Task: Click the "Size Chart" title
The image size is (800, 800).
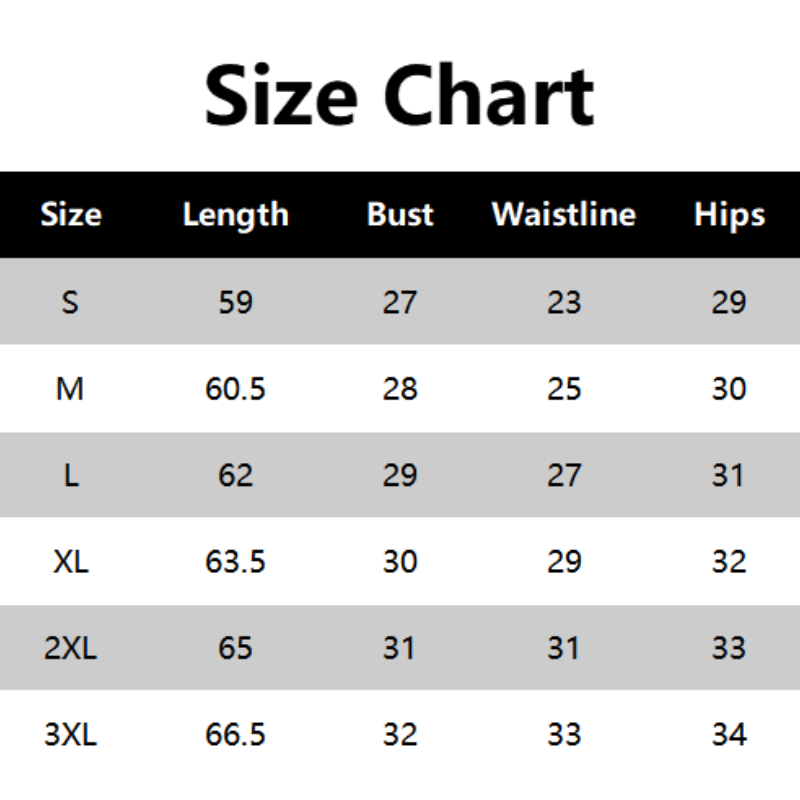Action: click(x=400, y=96)
